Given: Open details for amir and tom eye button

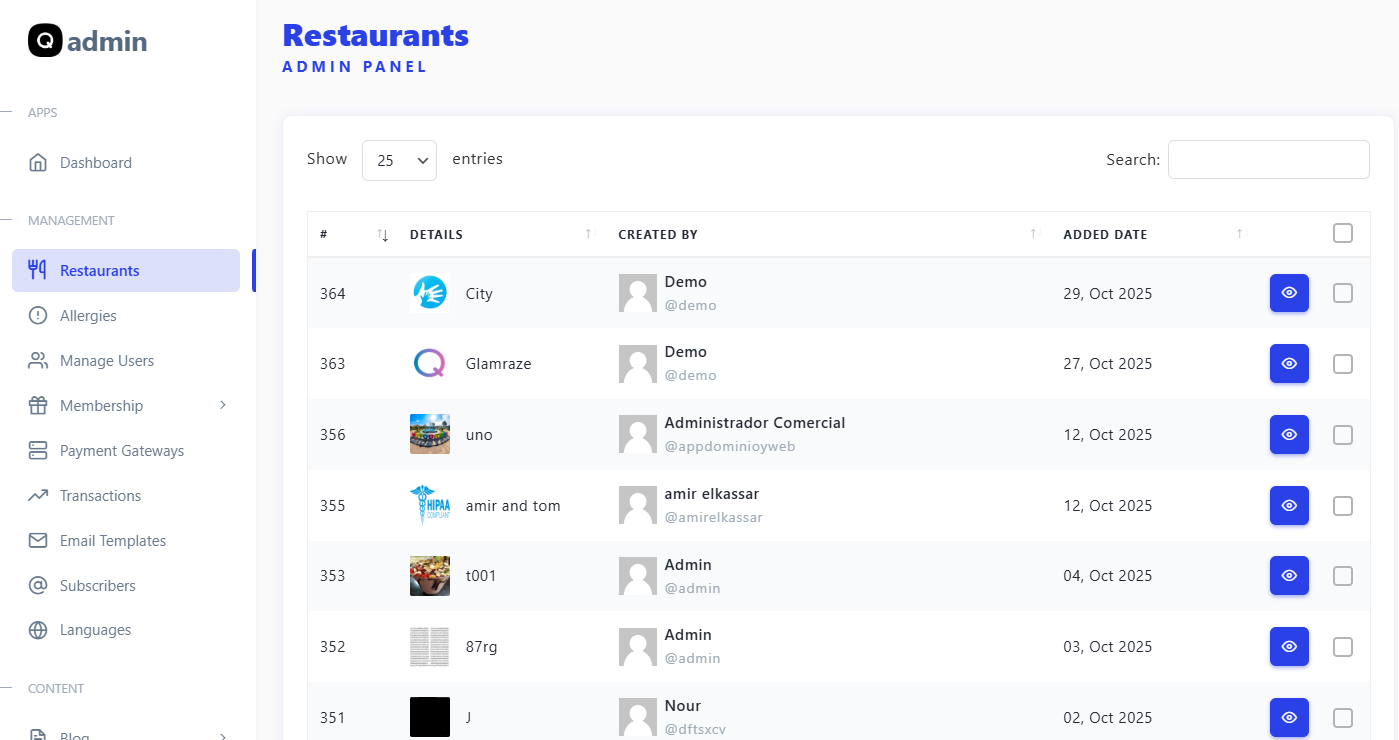Looking at the screenshot, I should (x=1289, y=505).
